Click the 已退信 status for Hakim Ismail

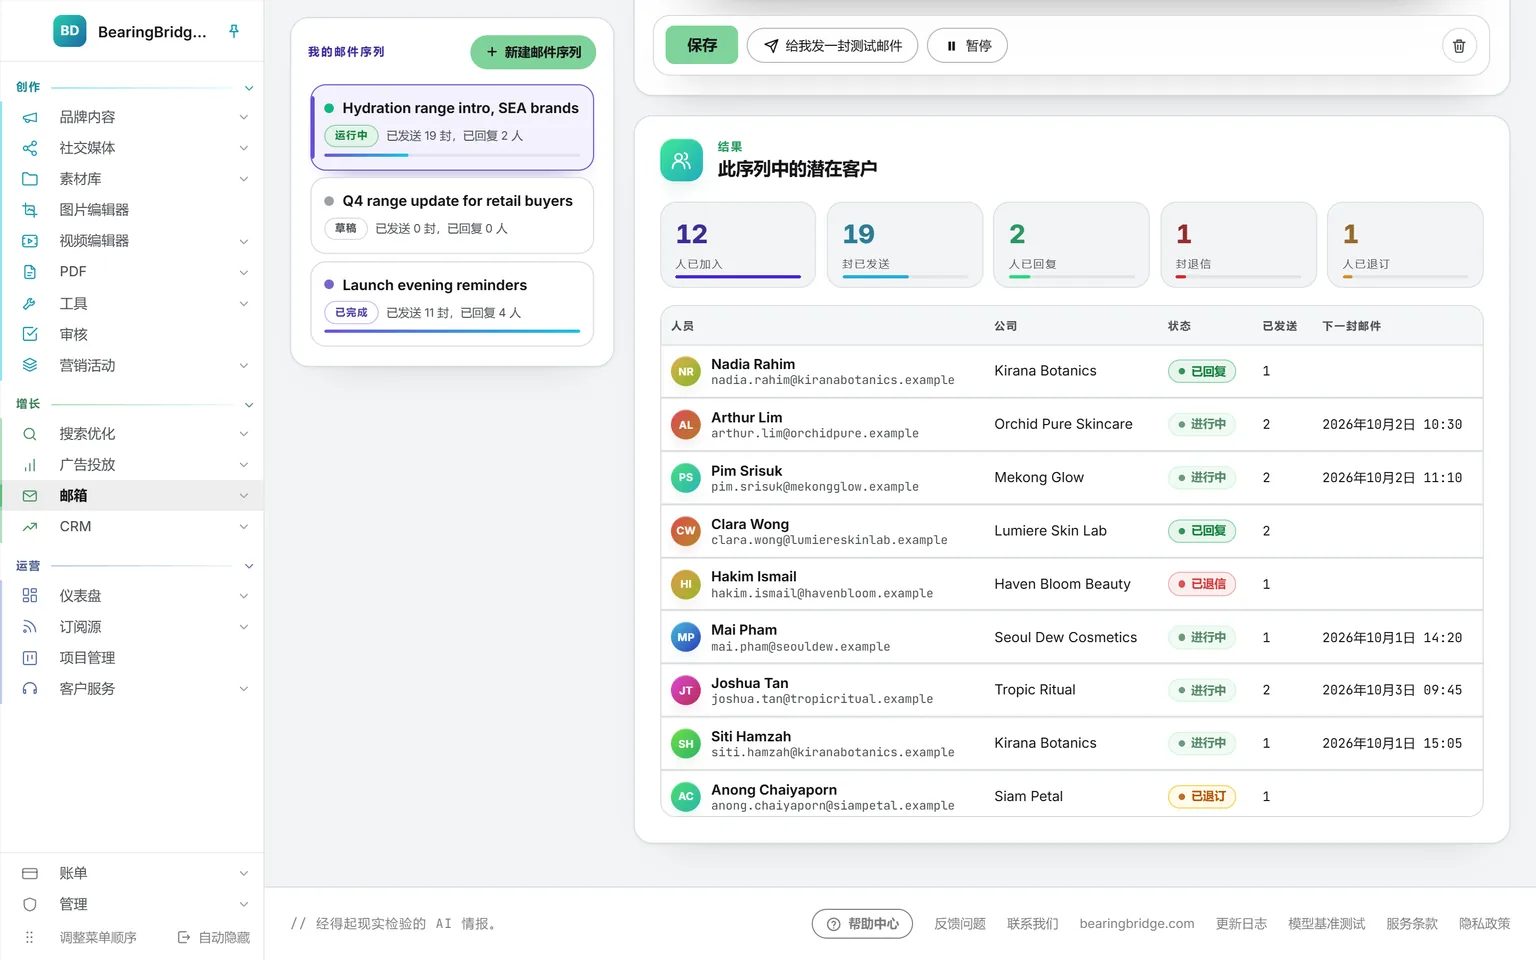click(1202, 584)
